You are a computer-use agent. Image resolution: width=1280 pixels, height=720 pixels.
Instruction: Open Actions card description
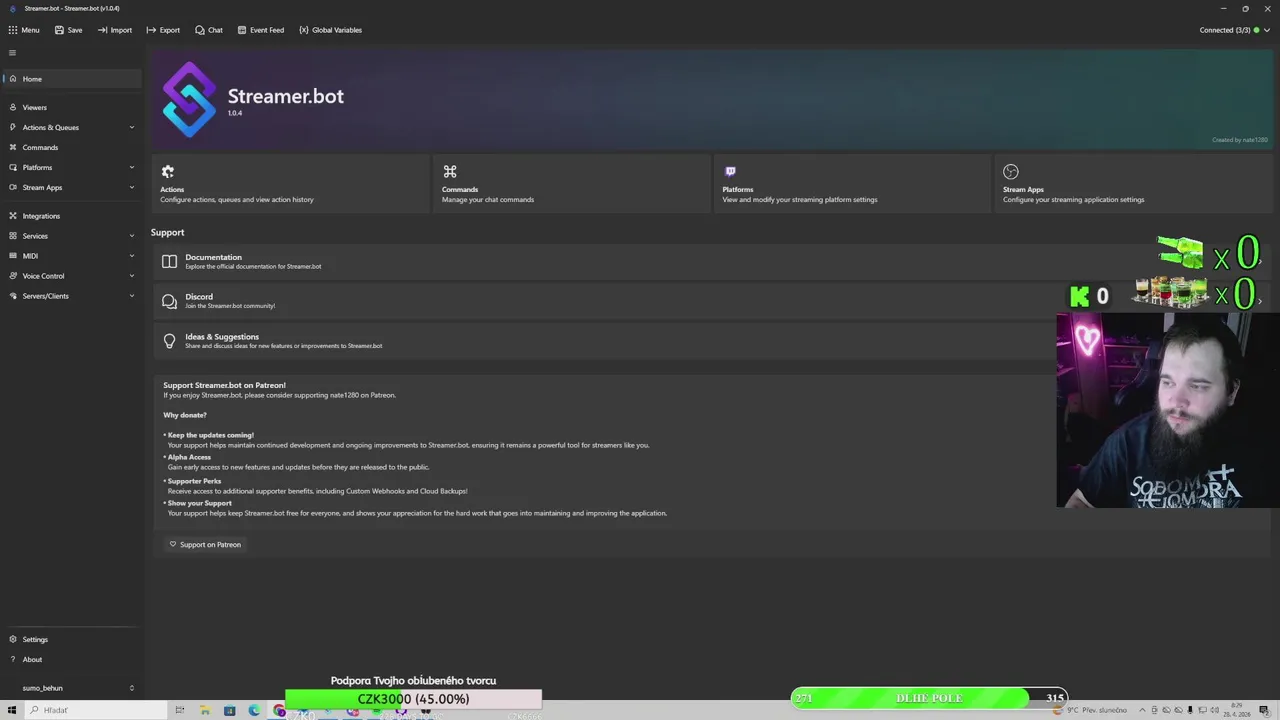(x=237, y=200)
